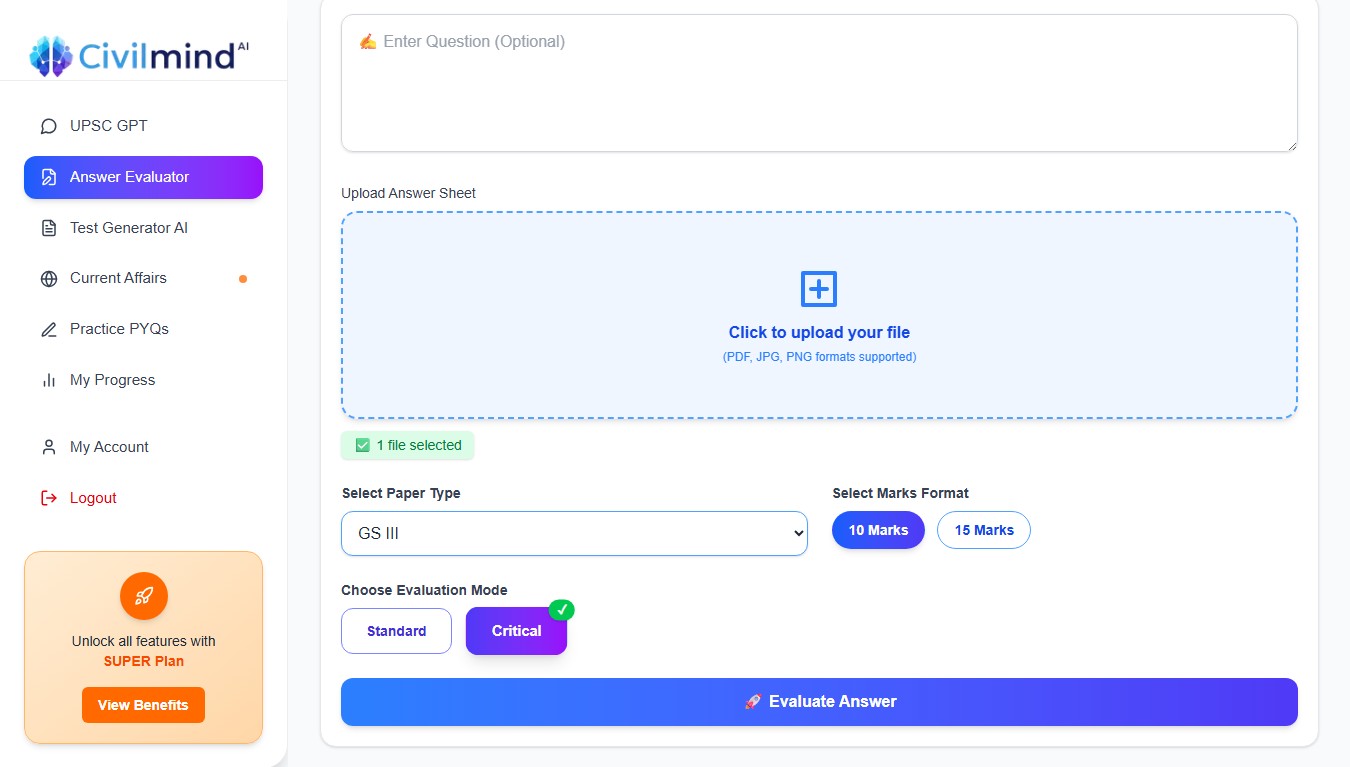The height and width of the screenshot is (767, 1350).
Task: Switch evaluation mode to Standard
Action: click(x=396, y=631)
